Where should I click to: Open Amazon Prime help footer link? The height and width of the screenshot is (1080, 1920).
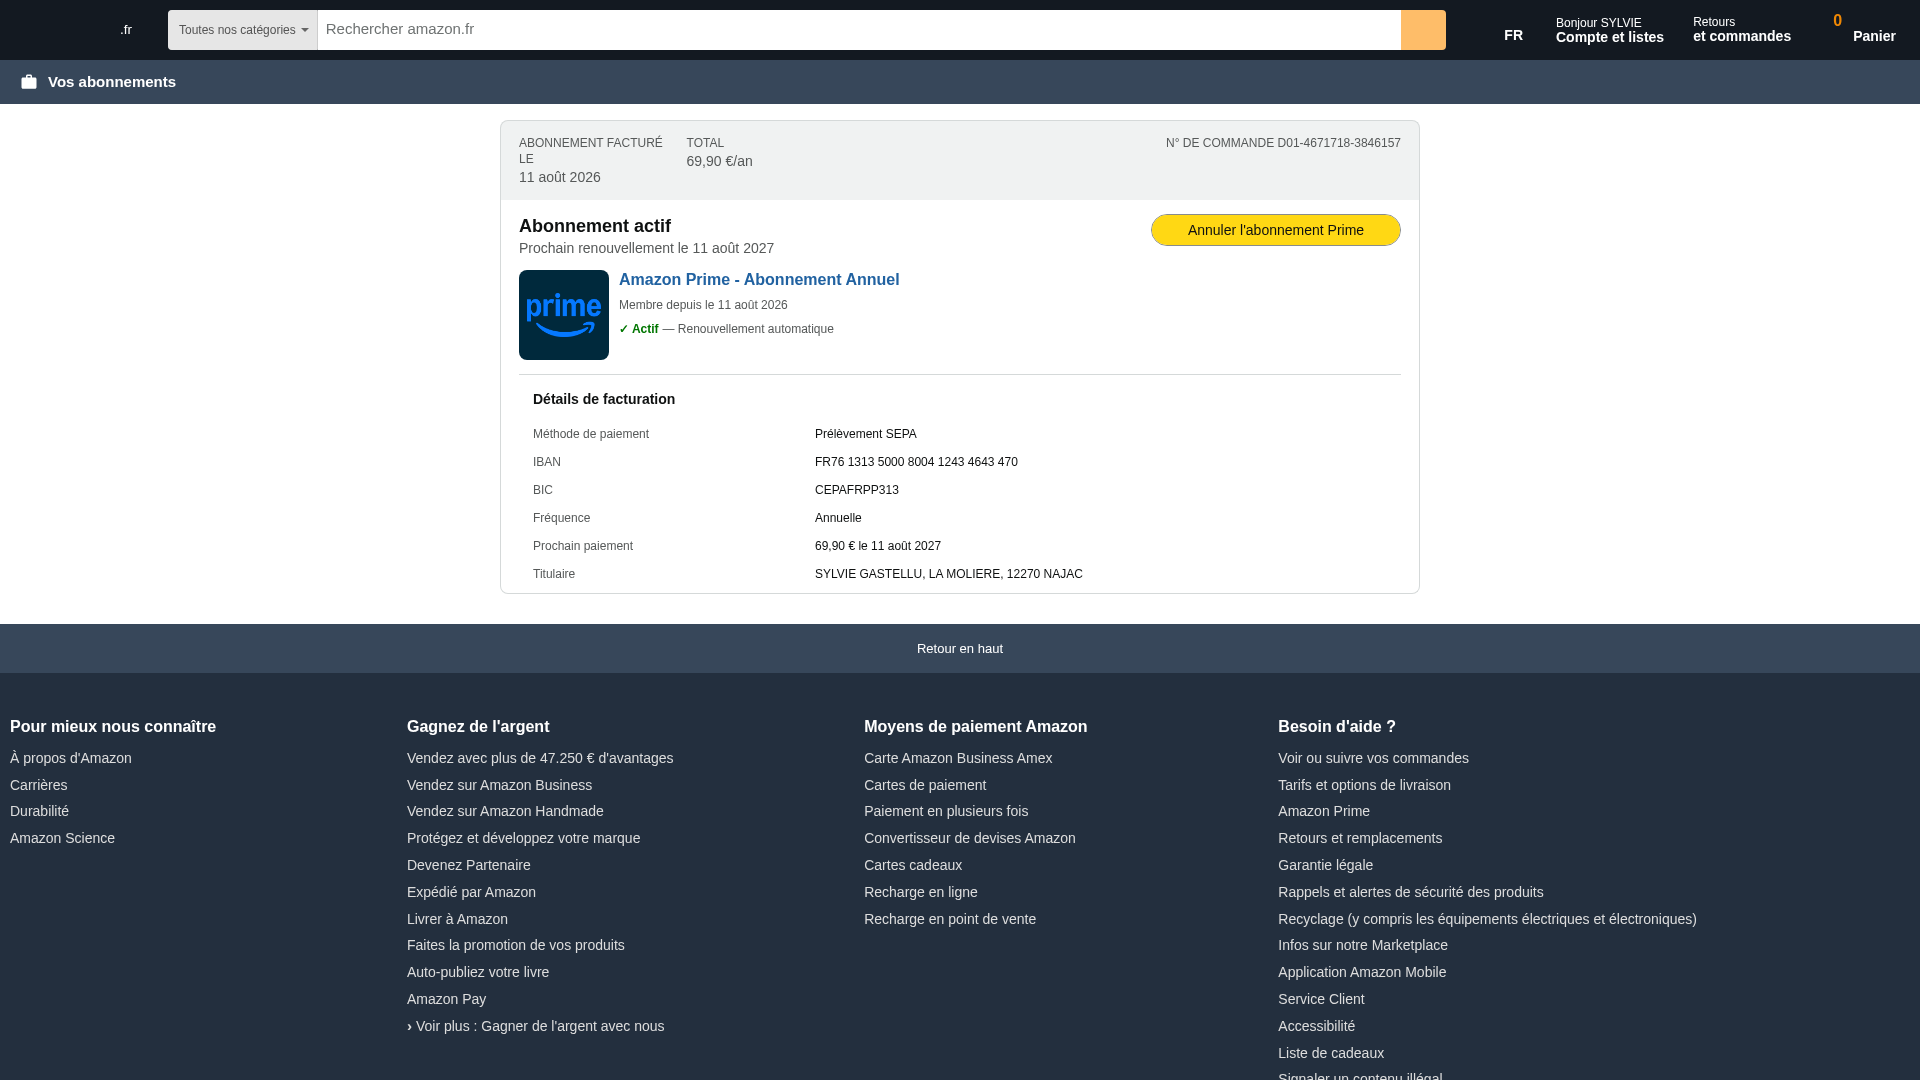point(1324,811)
